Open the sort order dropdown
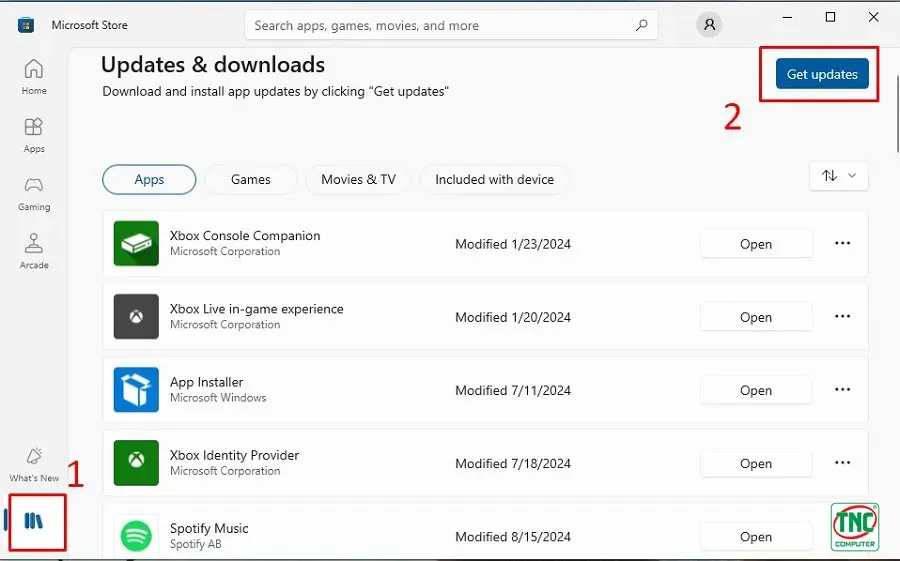900x561 pixels. click(839, 176)
